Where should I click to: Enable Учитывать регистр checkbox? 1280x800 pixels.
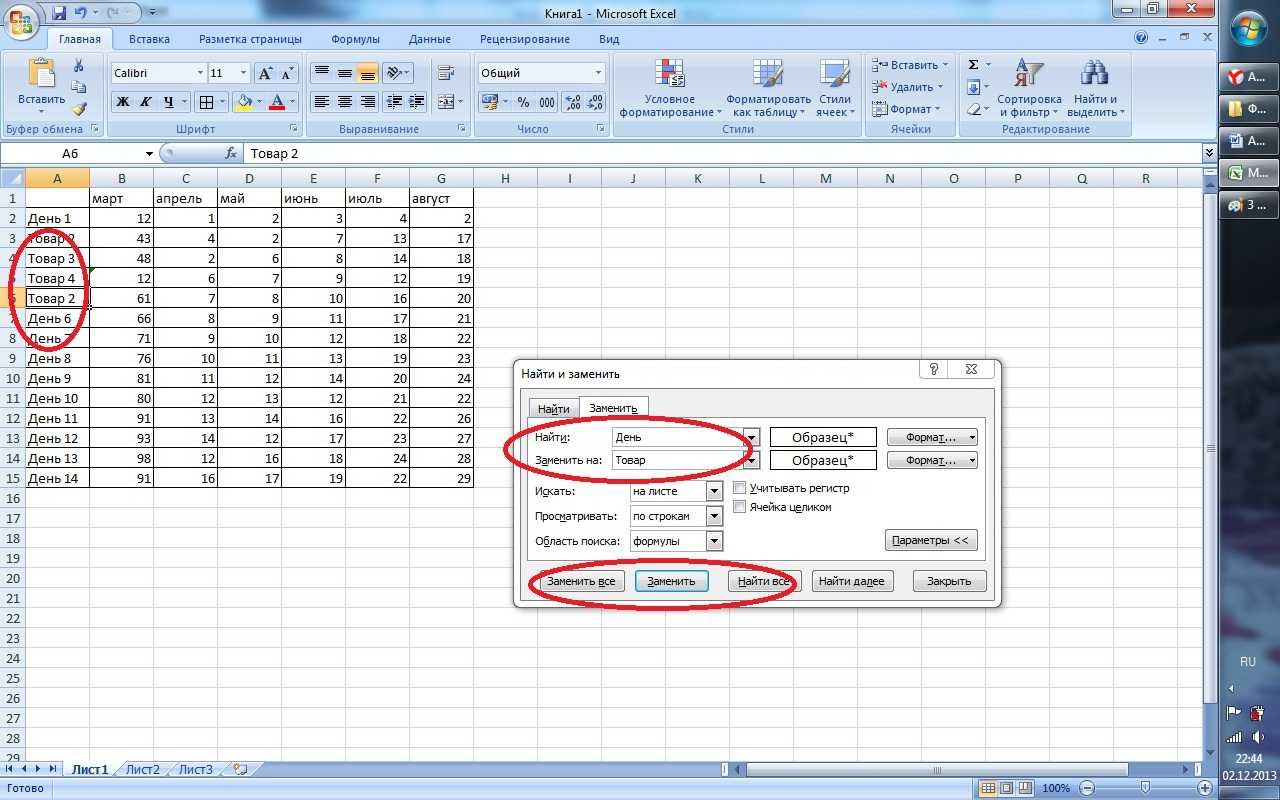[740, 488]
